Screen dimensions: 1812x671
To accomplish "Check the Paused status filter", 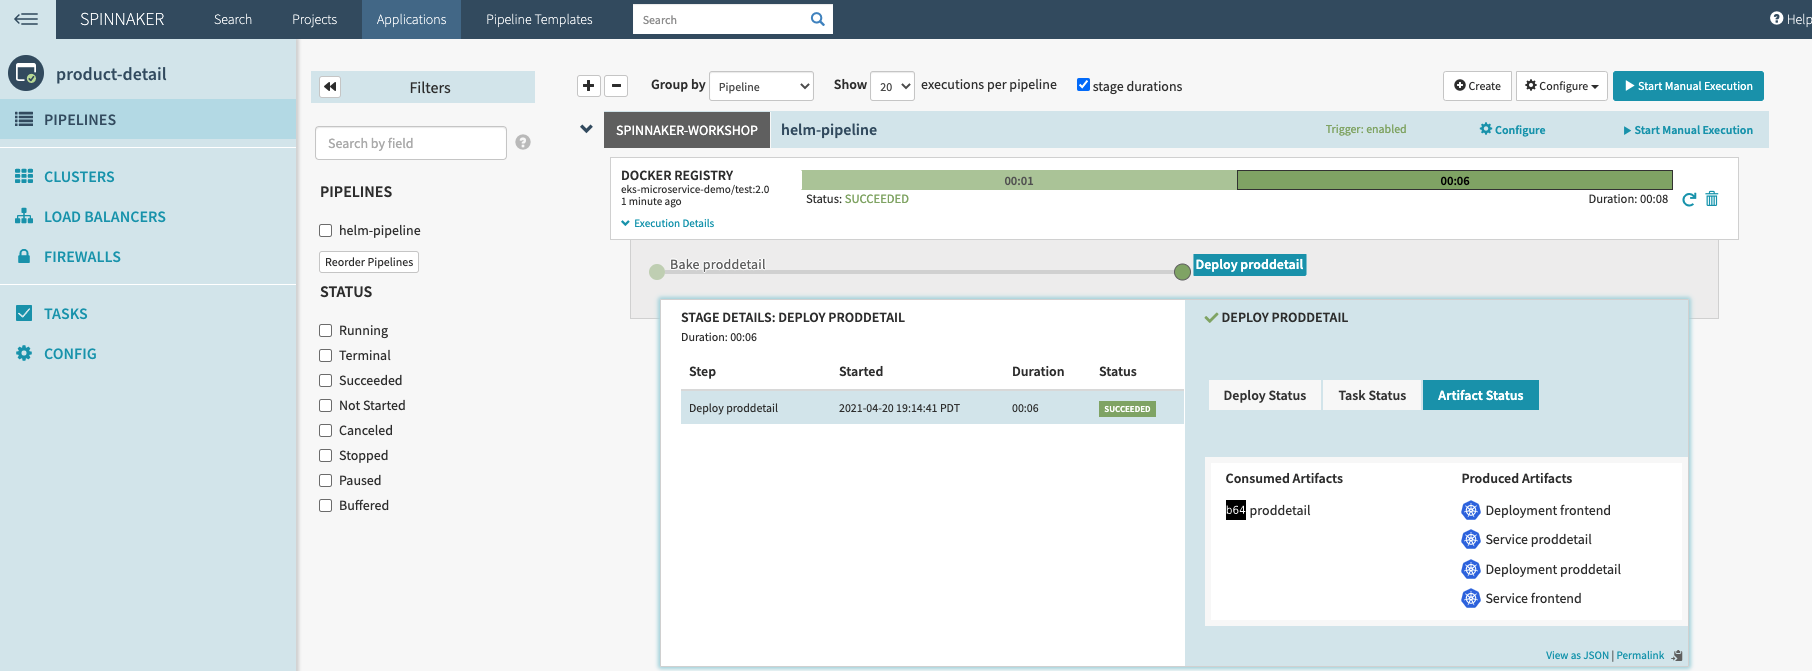I will pyautogui.click(x=325, y=480).
